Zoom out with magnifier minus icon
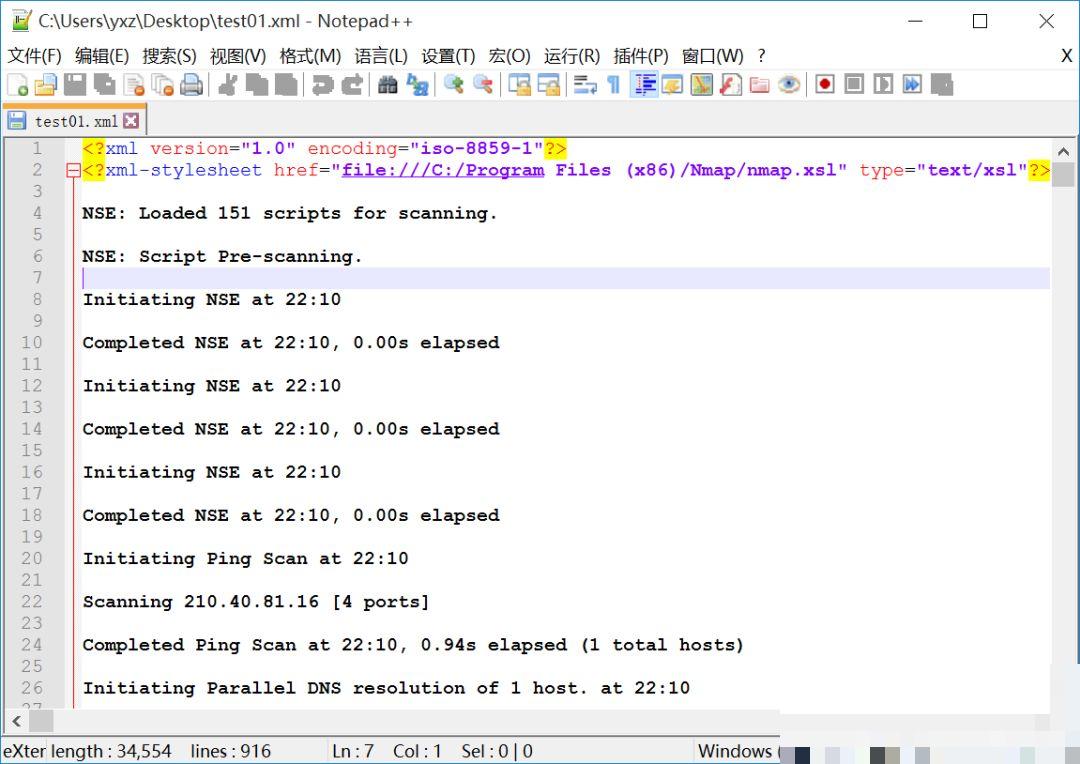The image size is (1080, 764). [x=483, y=85]
